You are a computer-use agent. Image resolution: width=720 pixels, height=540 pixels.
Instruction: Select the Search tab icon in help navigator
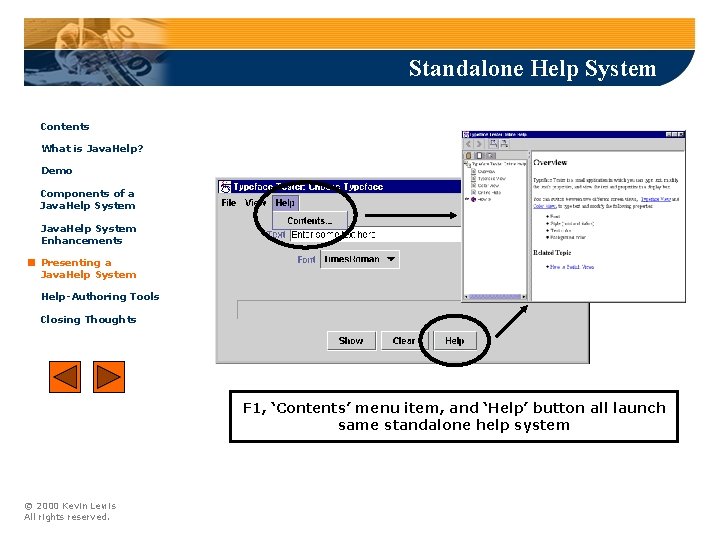coord(490,155)
